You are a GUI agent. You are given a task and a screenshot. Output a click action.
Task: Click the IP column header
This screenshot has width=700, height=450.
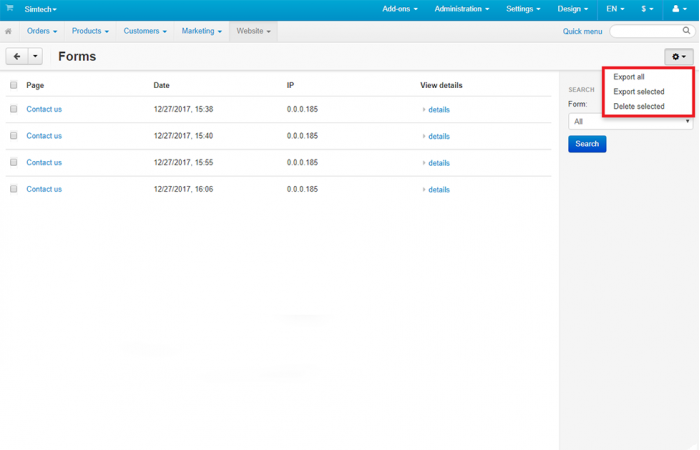[290, 85]
